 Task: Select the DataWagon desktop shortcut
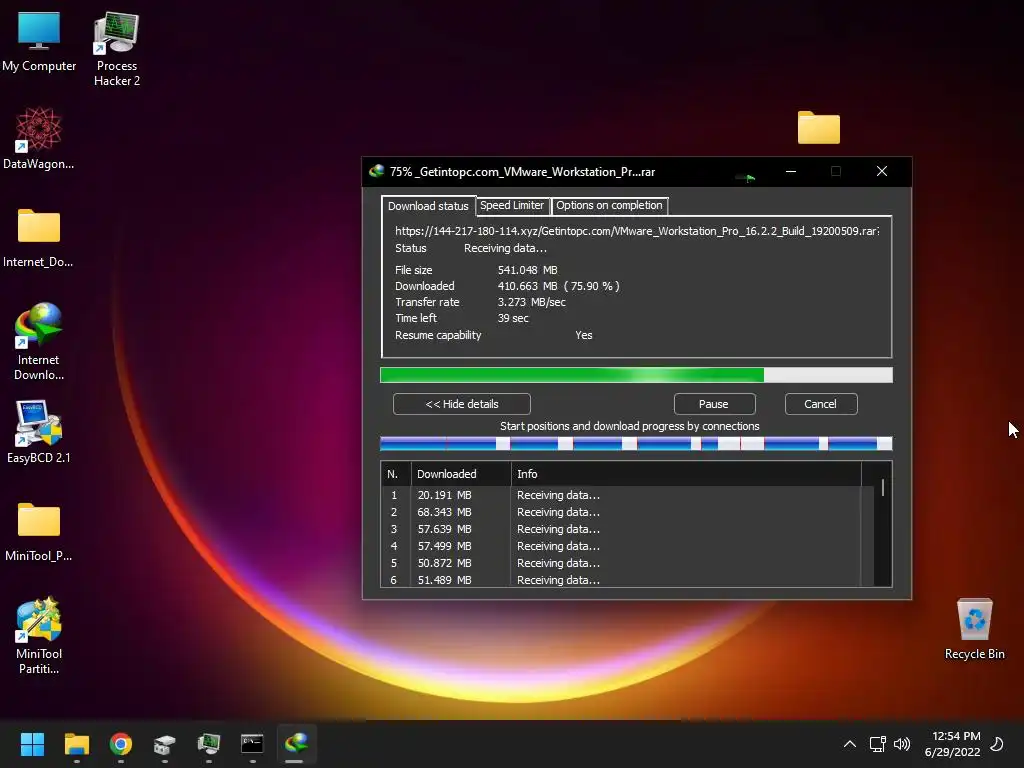click(39, 139)
